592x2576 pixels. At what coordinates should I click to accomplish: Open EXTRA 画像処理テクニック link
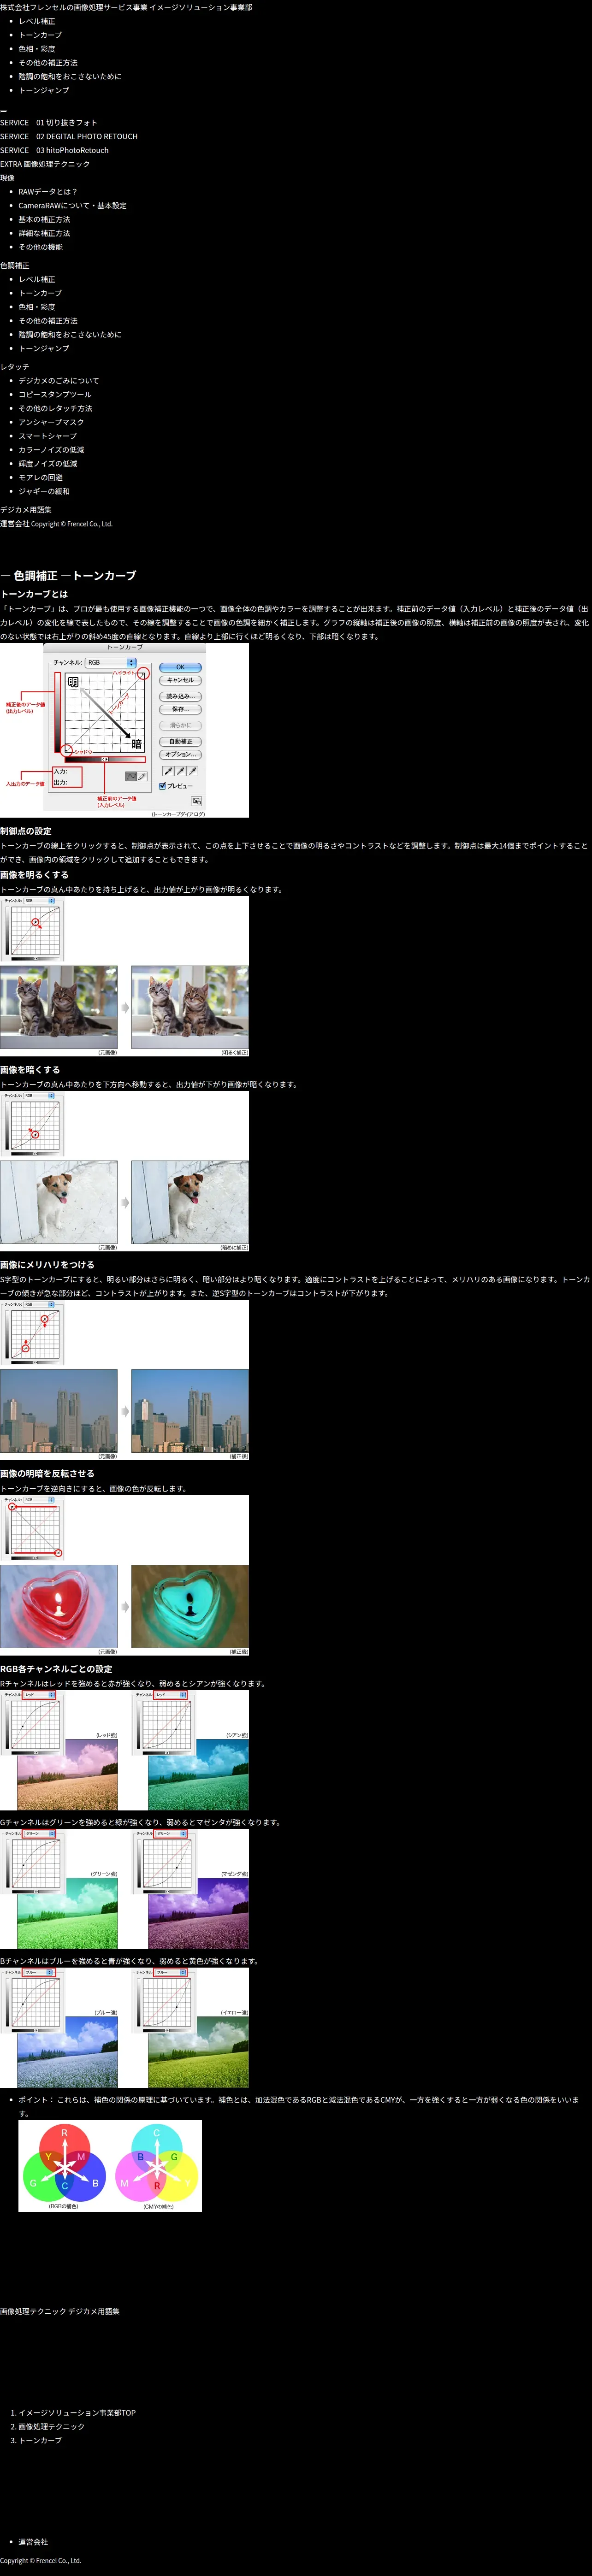coord(45,164)
